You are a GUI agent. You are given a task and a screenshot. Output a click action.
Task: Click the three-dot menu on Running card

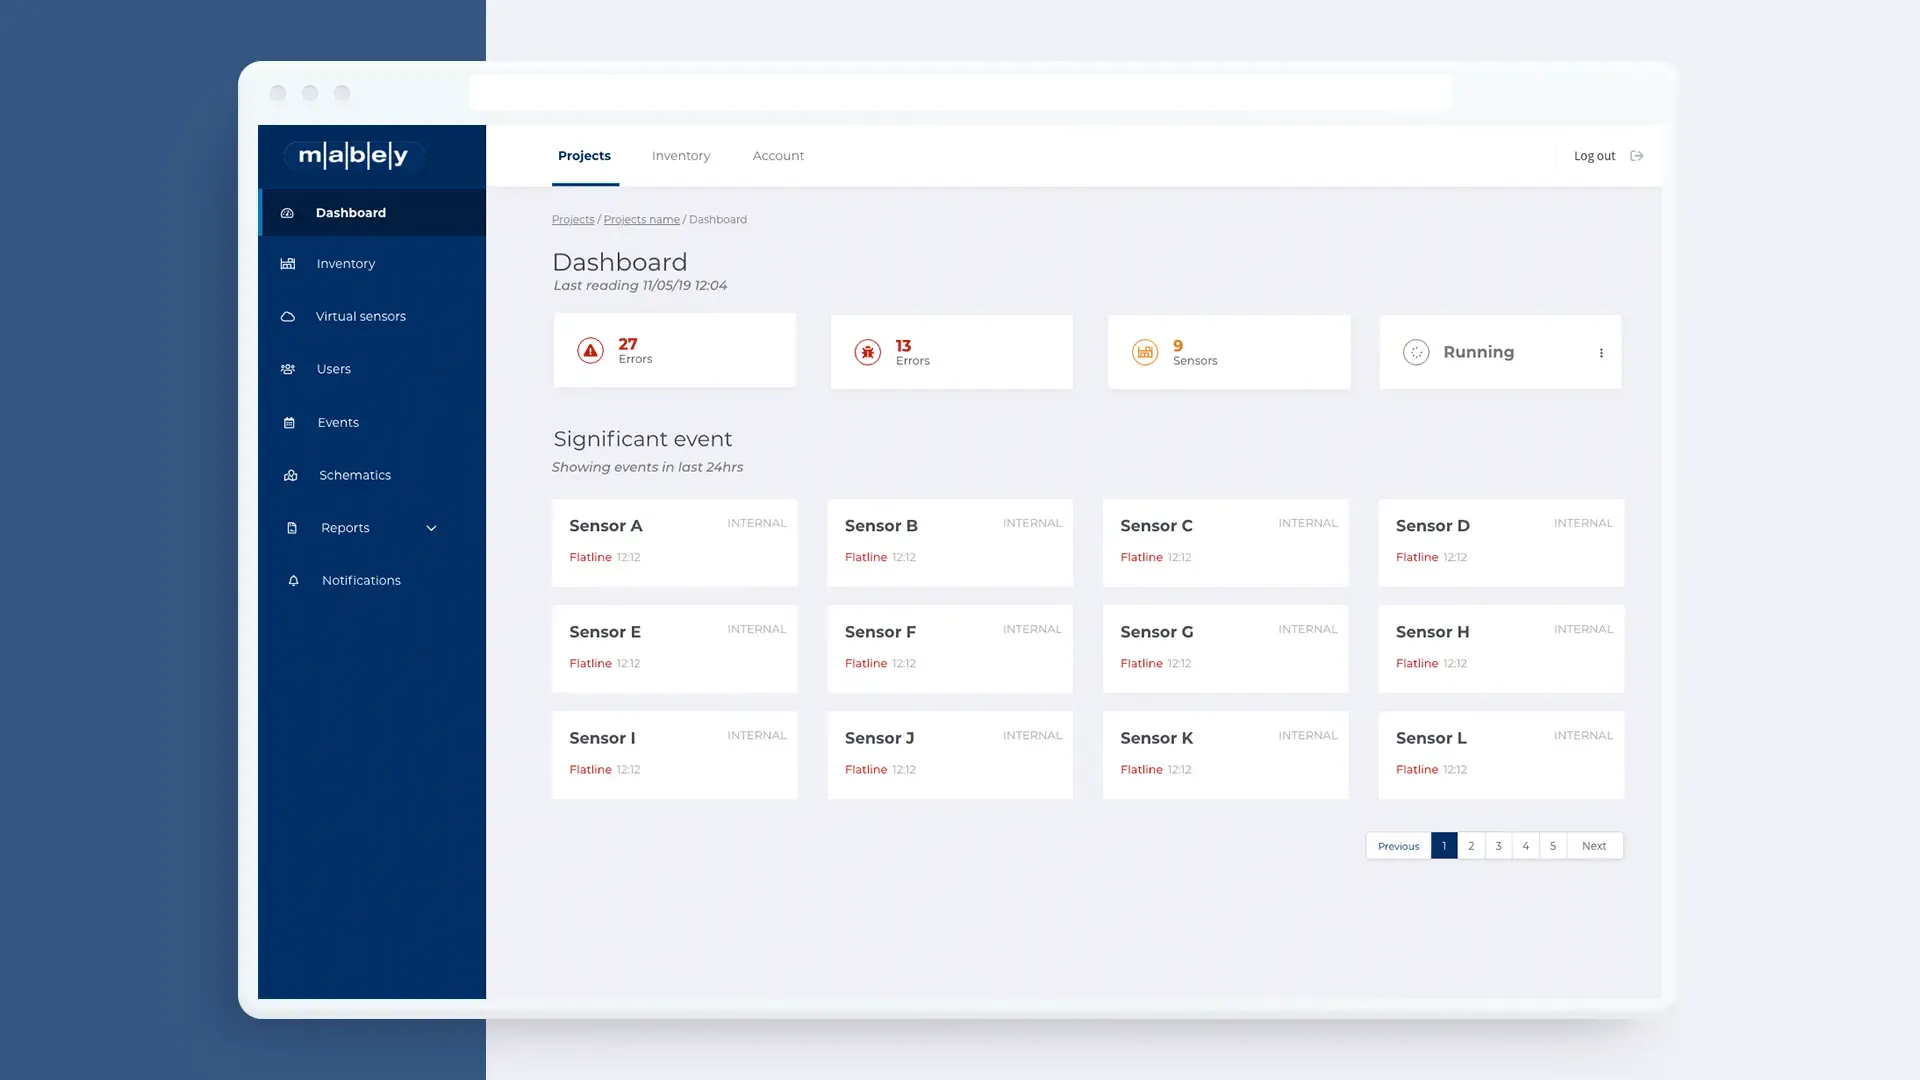click(1602, 352)
